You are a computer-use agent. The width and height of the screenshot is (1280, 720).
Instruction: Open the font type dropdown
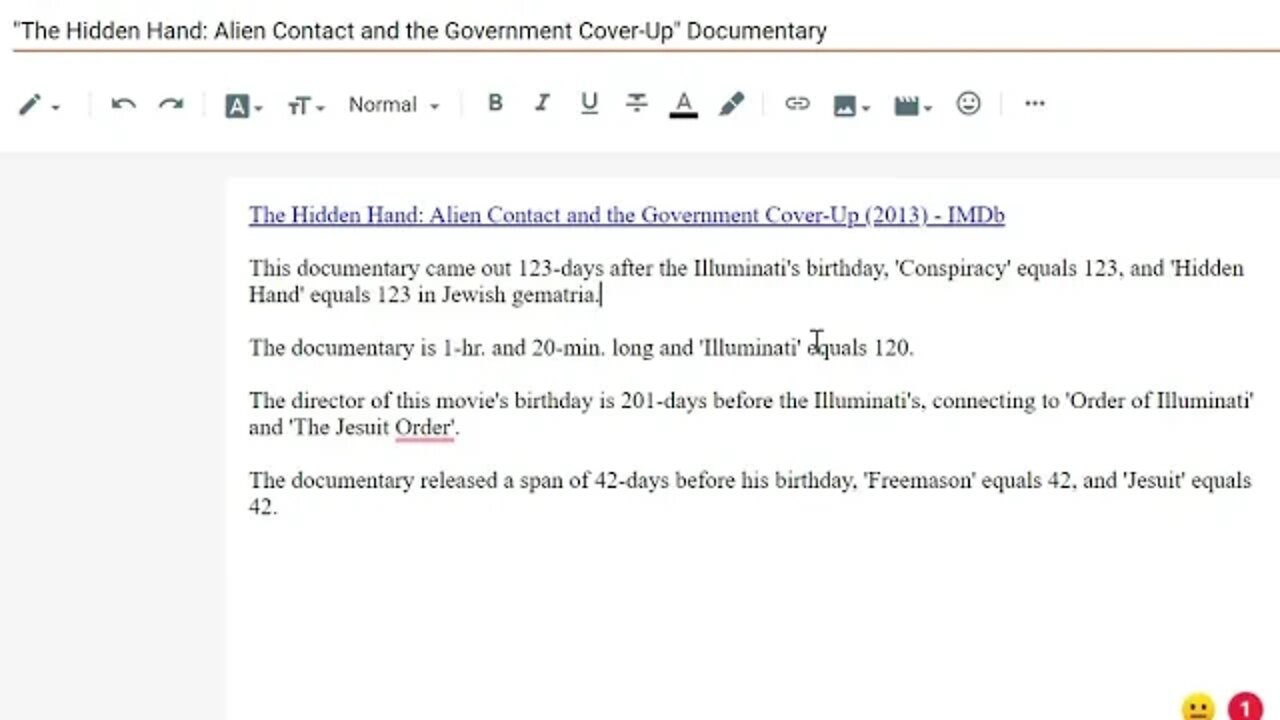tap(243, 105)
